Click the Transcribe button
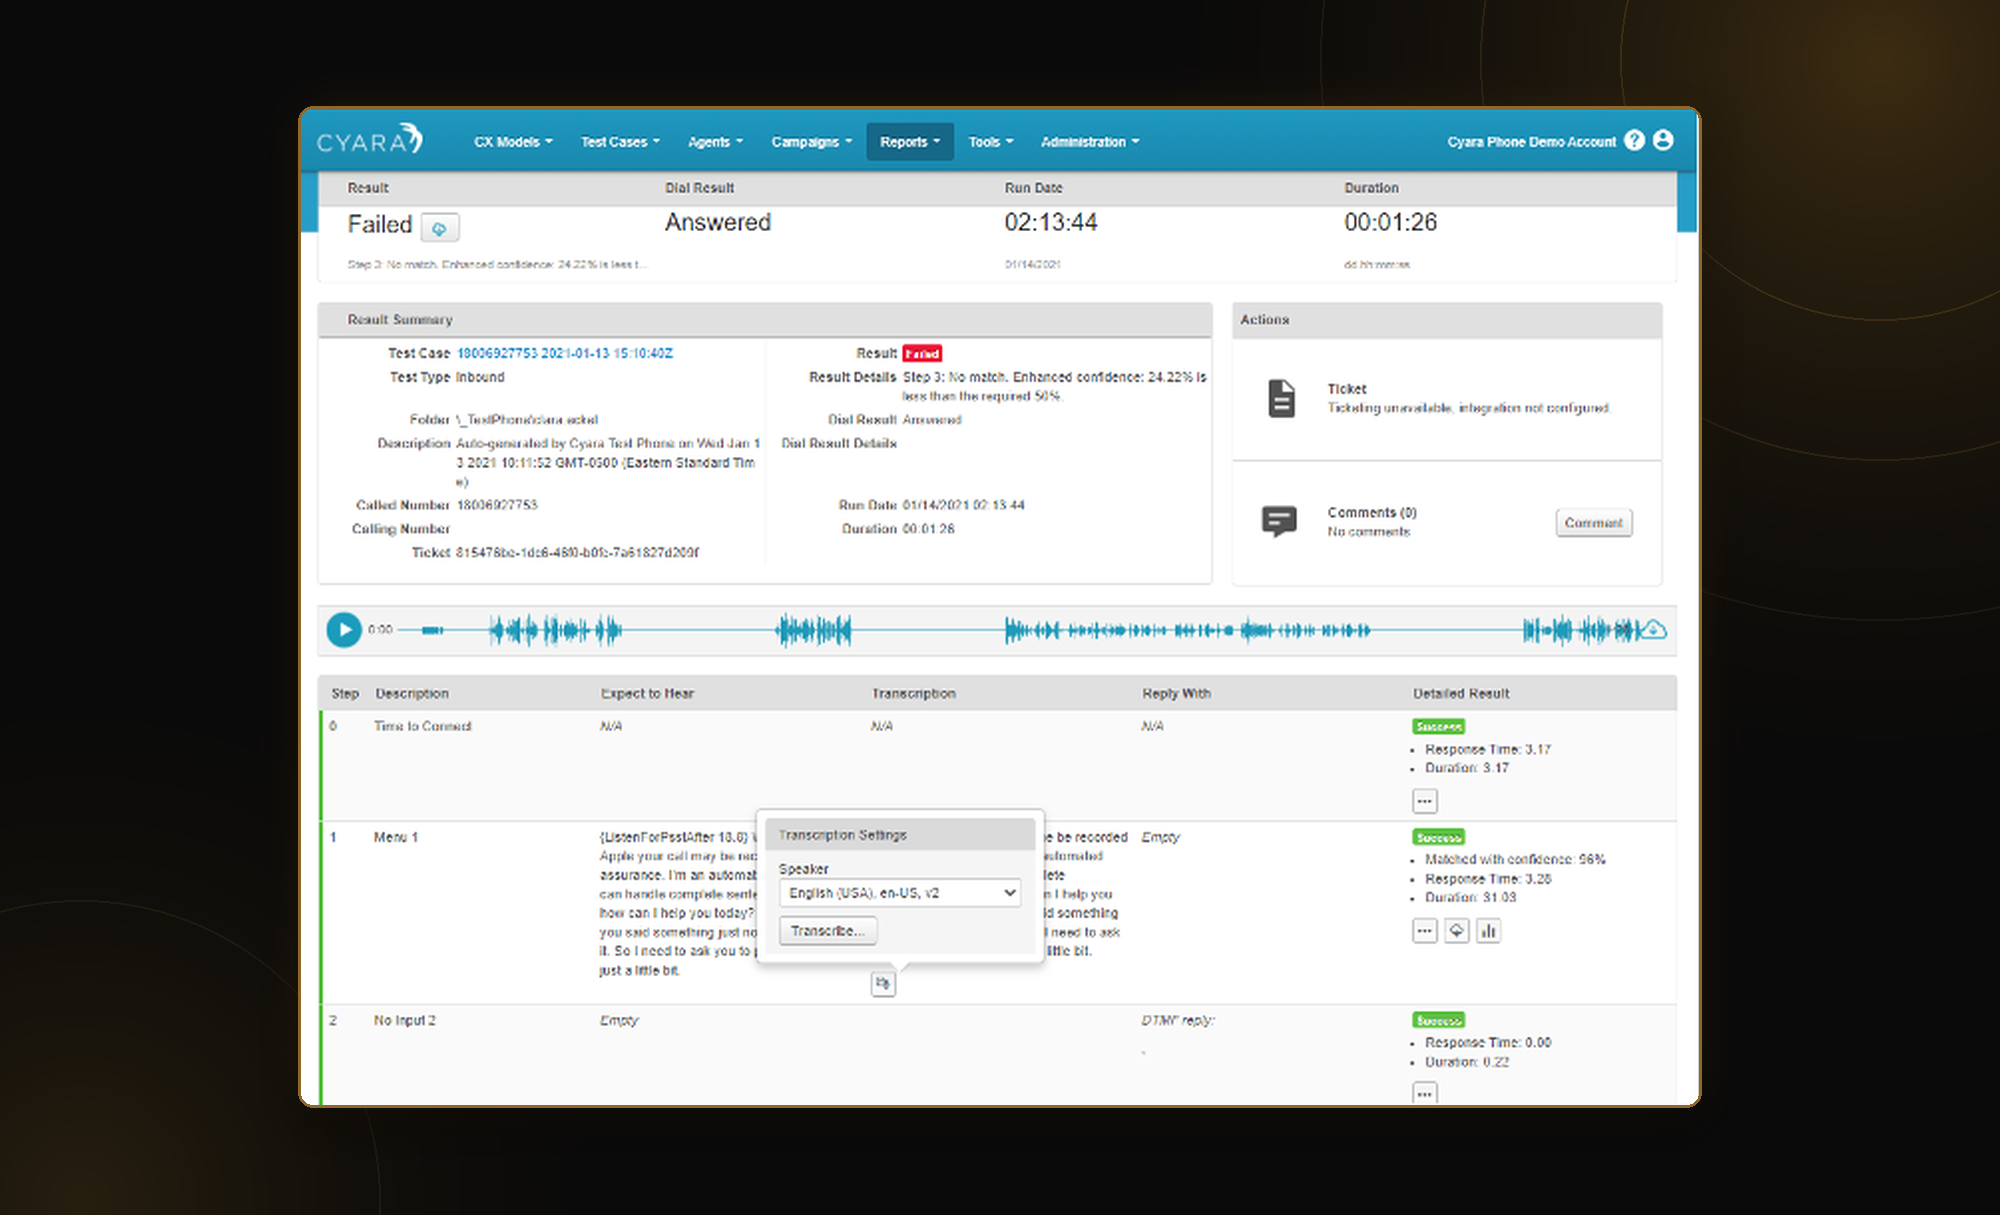The height and width of the screenshot is (1215, 2000). point(828,931)
